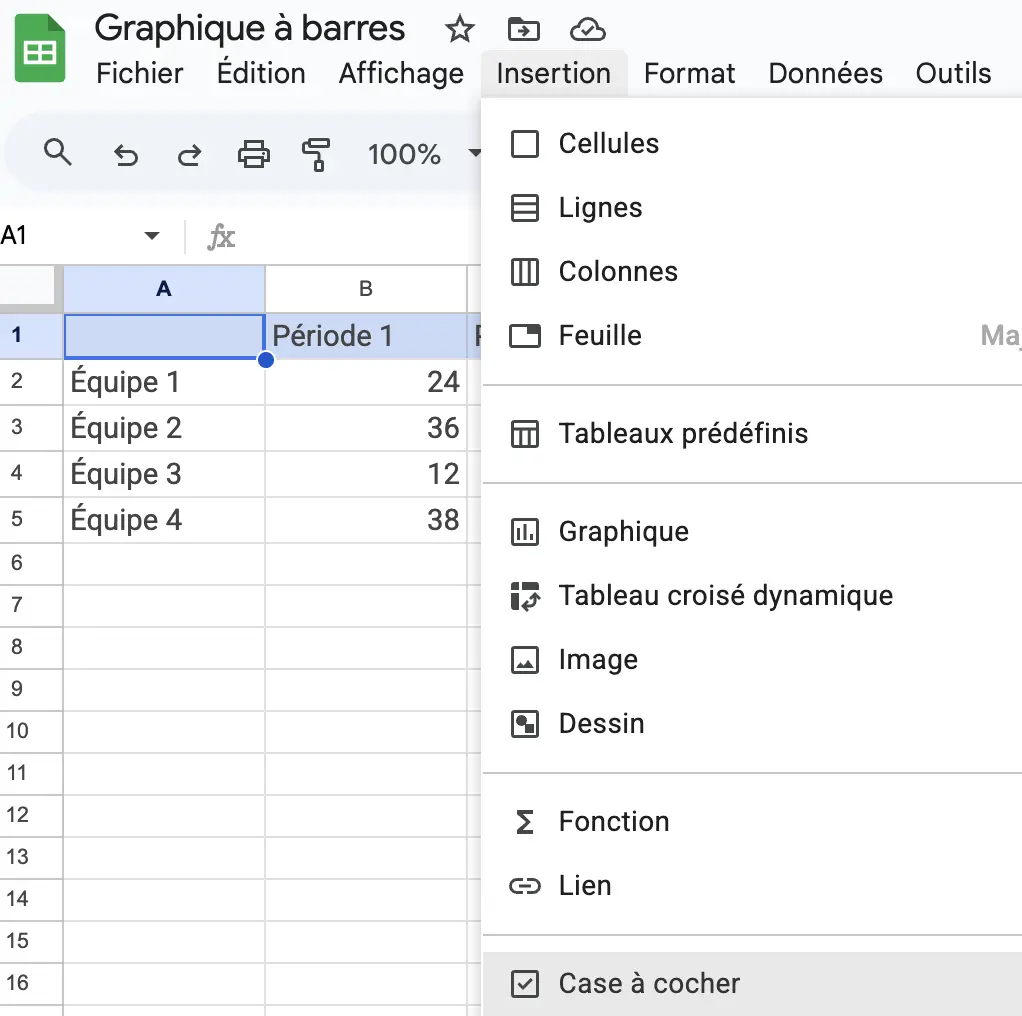Select the cell containing 36

click(366, 428)
